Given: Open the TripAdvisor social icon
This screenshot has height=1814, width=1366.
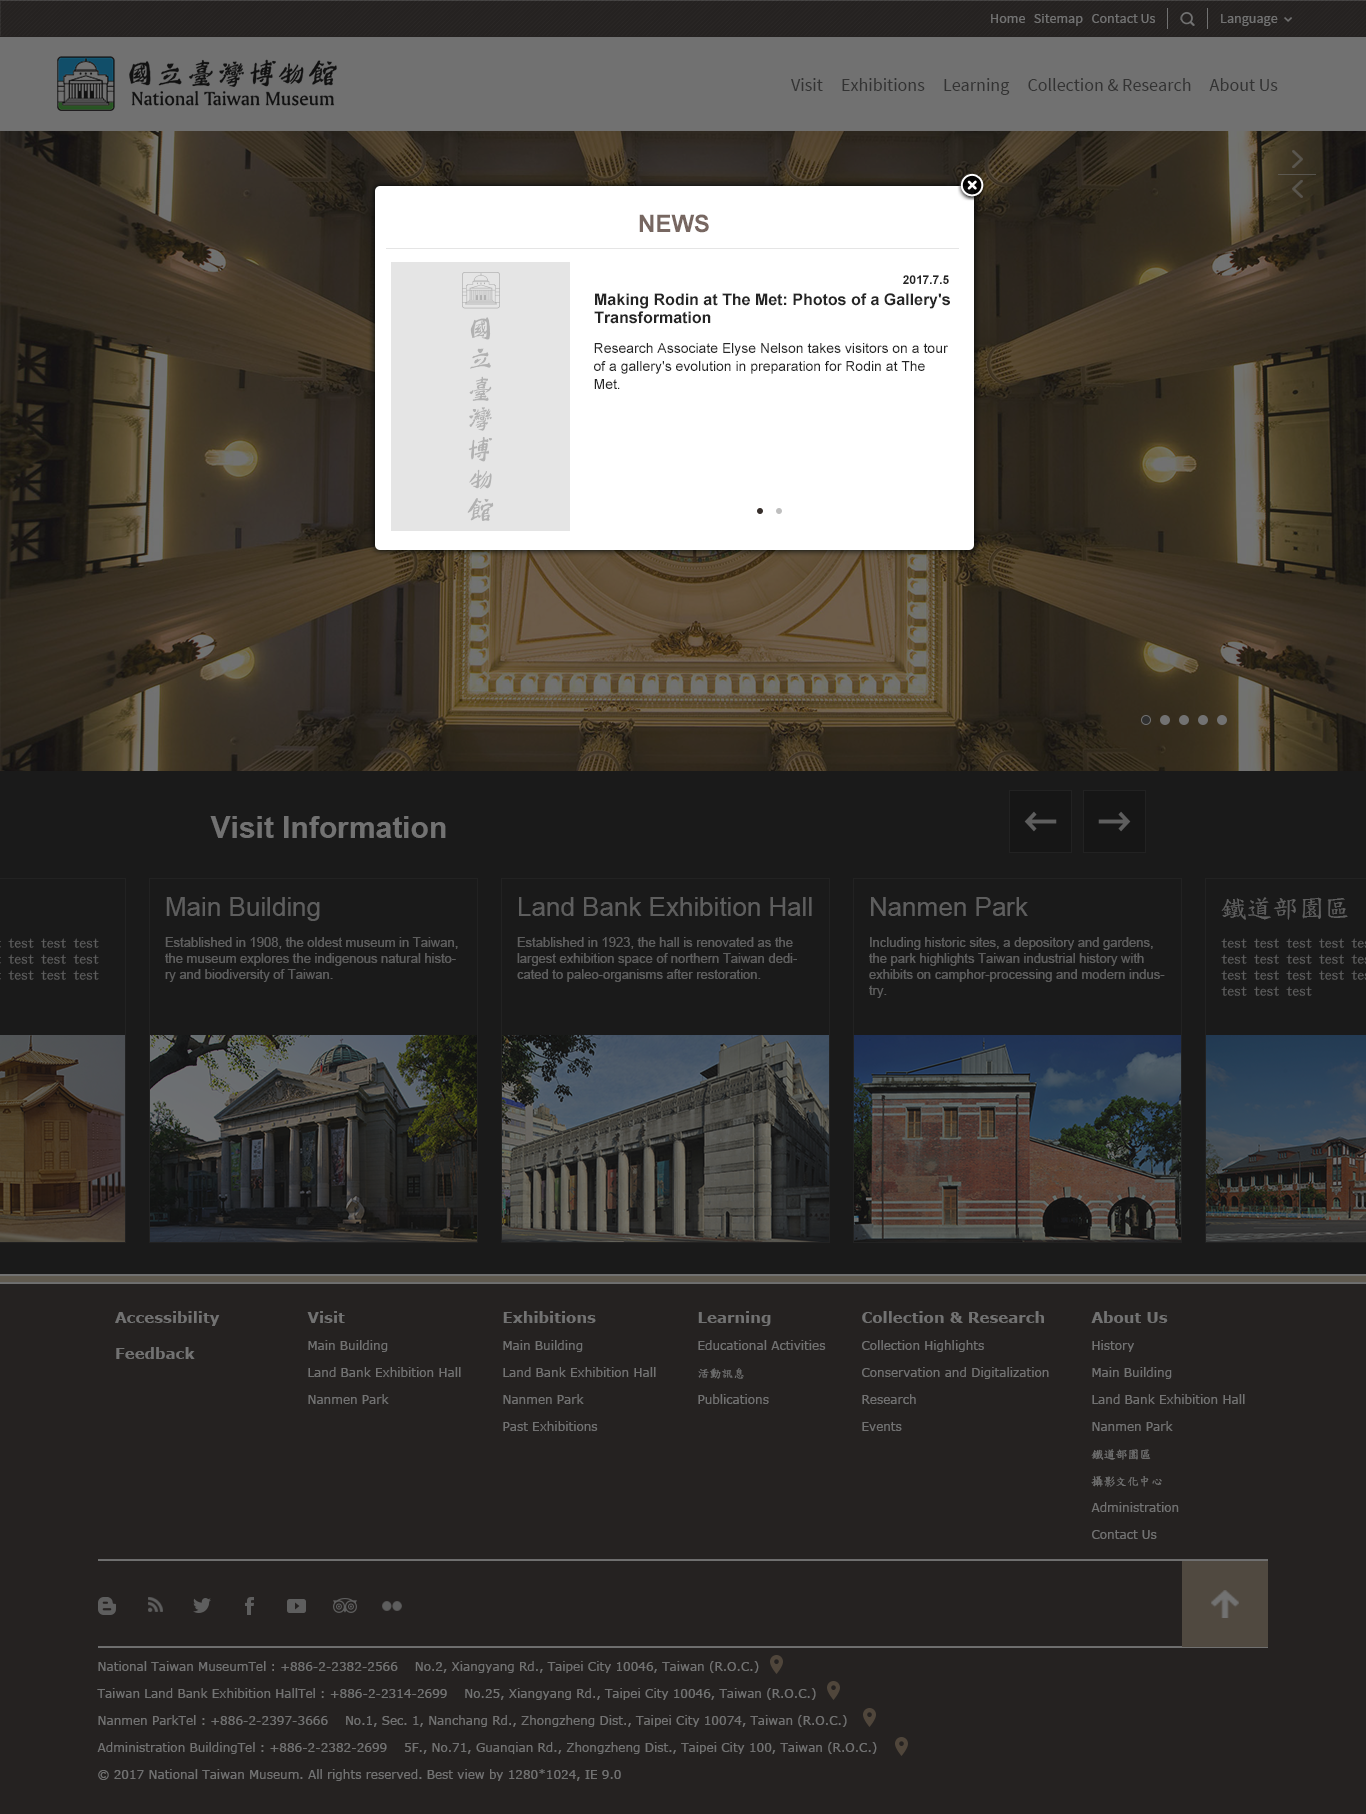Looking at the screenshot, I should 345,1606.
